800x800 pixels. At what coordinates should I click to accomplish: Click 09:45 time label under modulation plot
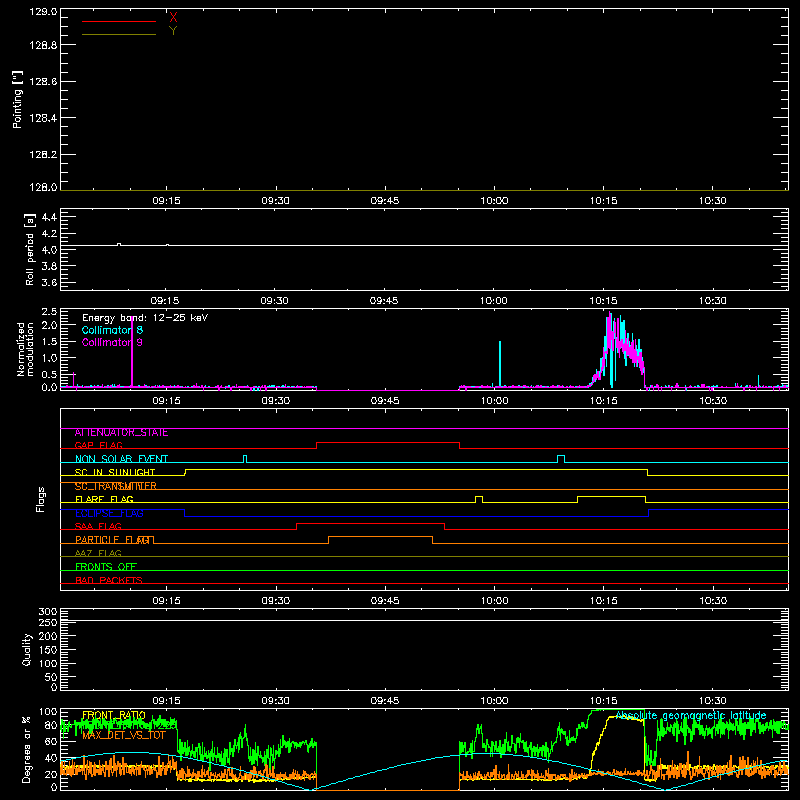[385, 401]
